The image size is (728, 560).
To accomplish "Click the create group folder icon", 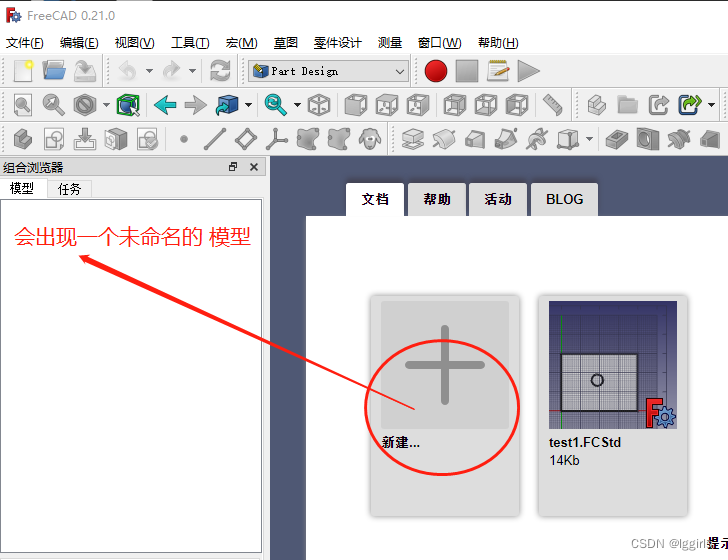I will coord(628,105).
